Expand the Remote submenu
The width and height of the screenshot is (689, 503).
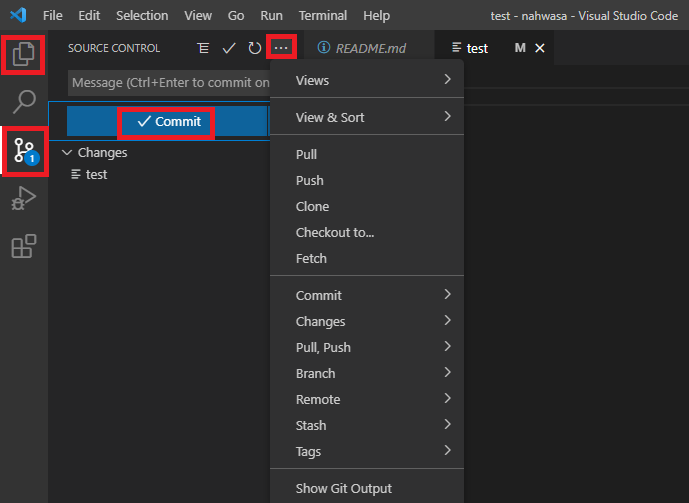[x=367, y=399]
